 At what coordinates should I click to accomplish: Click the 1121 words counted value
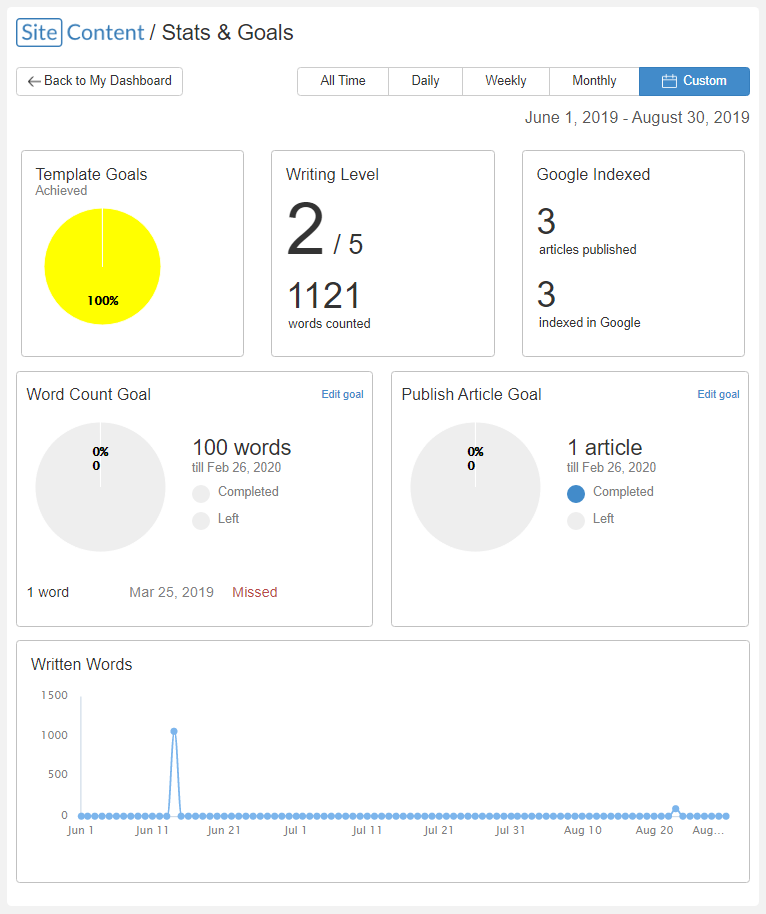tap(324, 296)
